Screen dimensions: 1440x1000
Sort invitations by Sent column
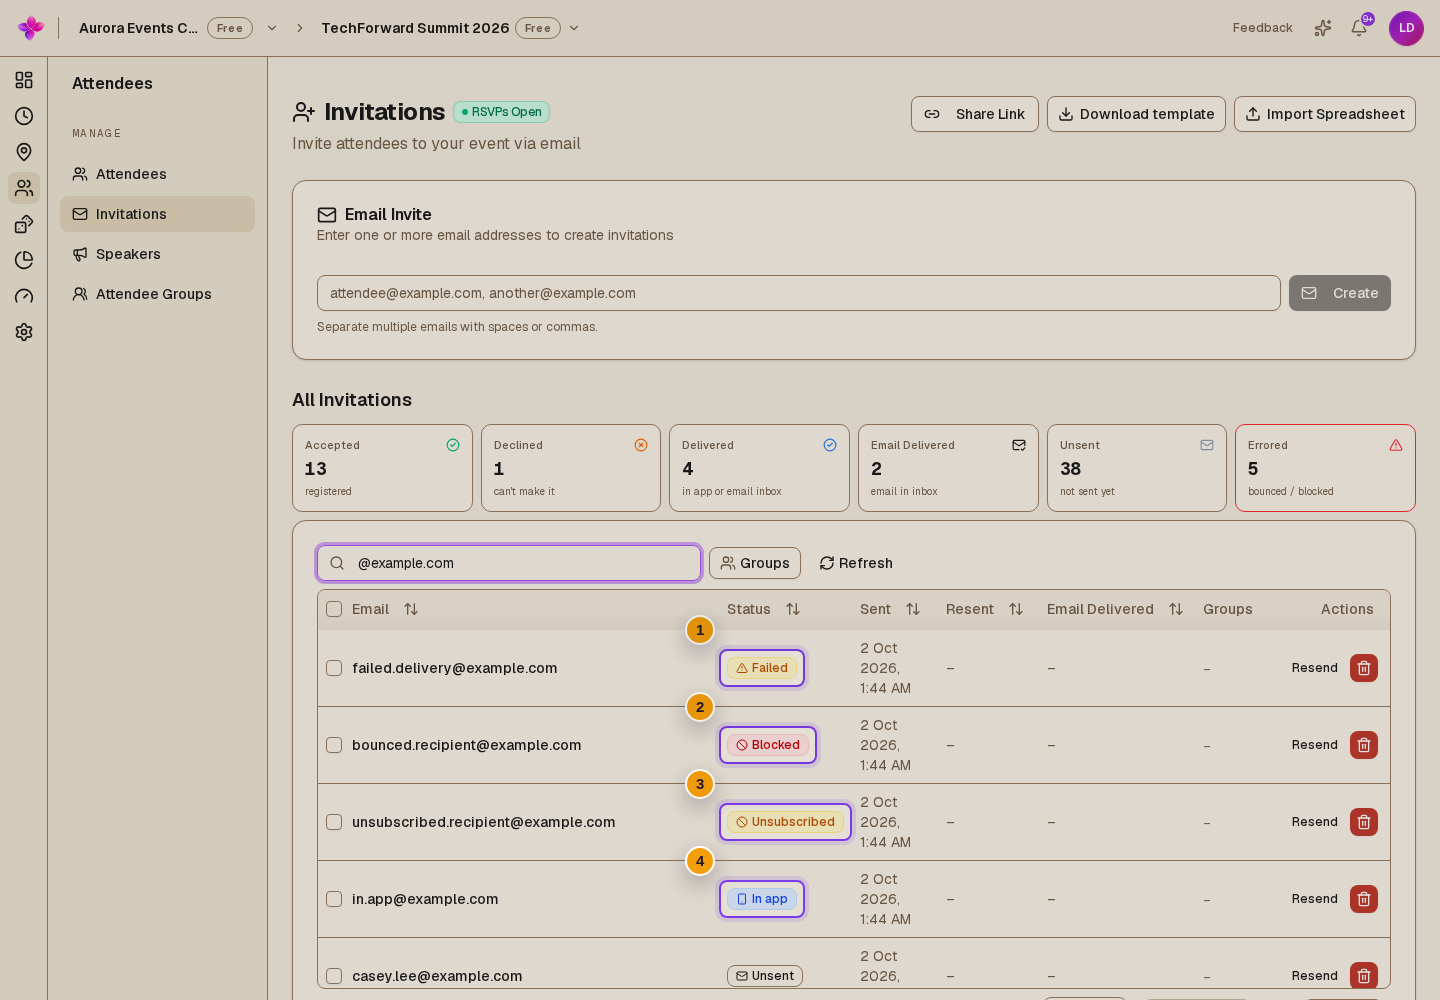913,609
